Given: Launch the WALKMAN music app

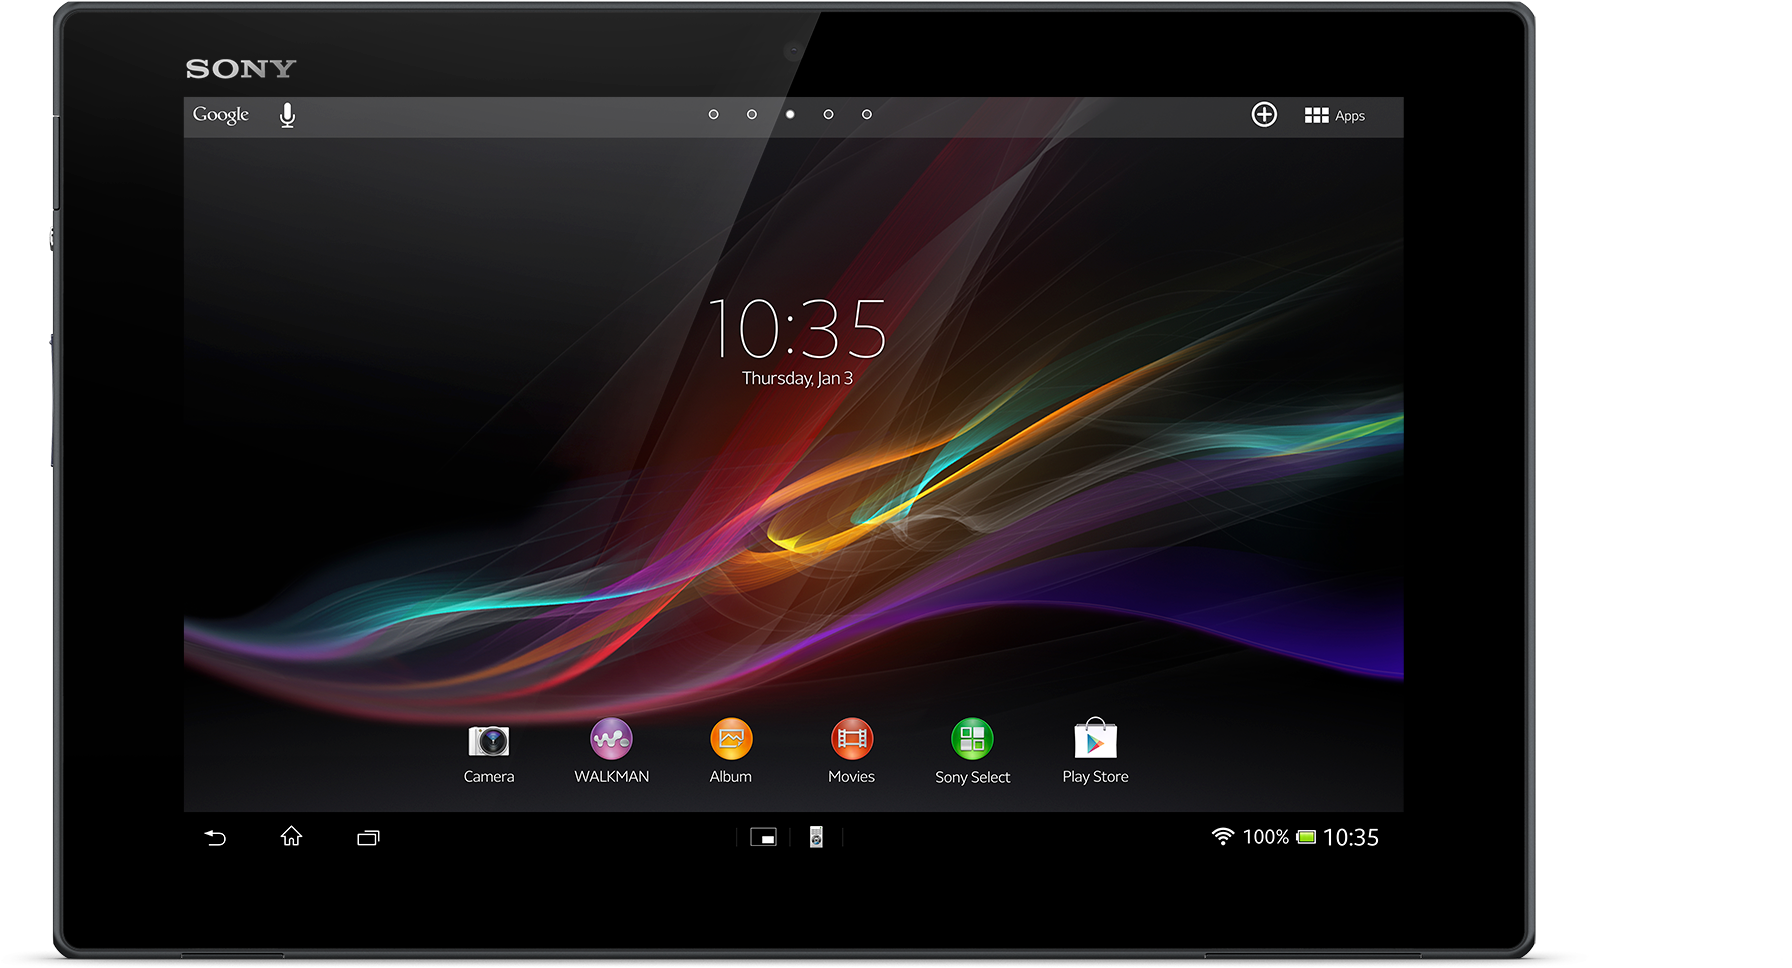Looking at the screenshot, I should coord(611,751).
